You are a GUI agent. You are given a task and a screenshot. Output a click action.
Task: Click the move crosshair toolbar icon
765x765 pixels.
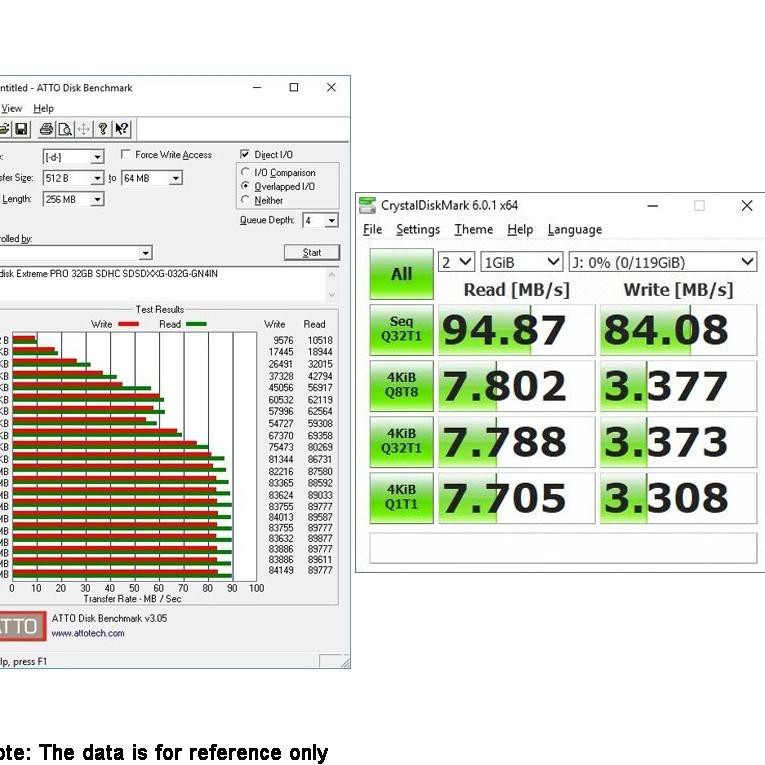click(84, 129)
